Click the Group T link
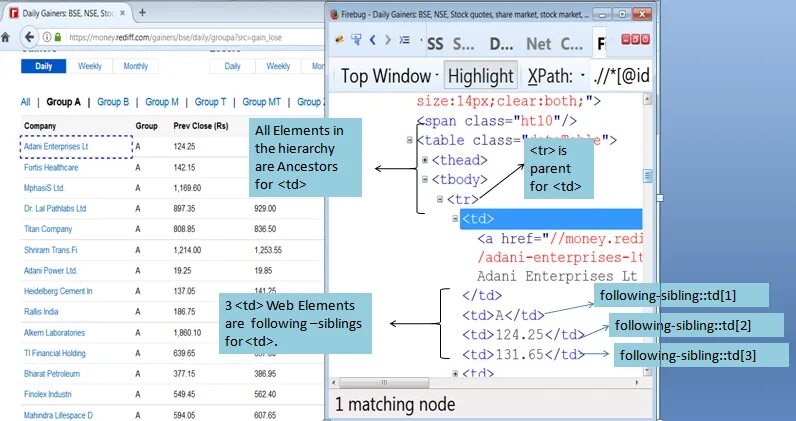The image size is (796, 421). click(x=210, y=102)
